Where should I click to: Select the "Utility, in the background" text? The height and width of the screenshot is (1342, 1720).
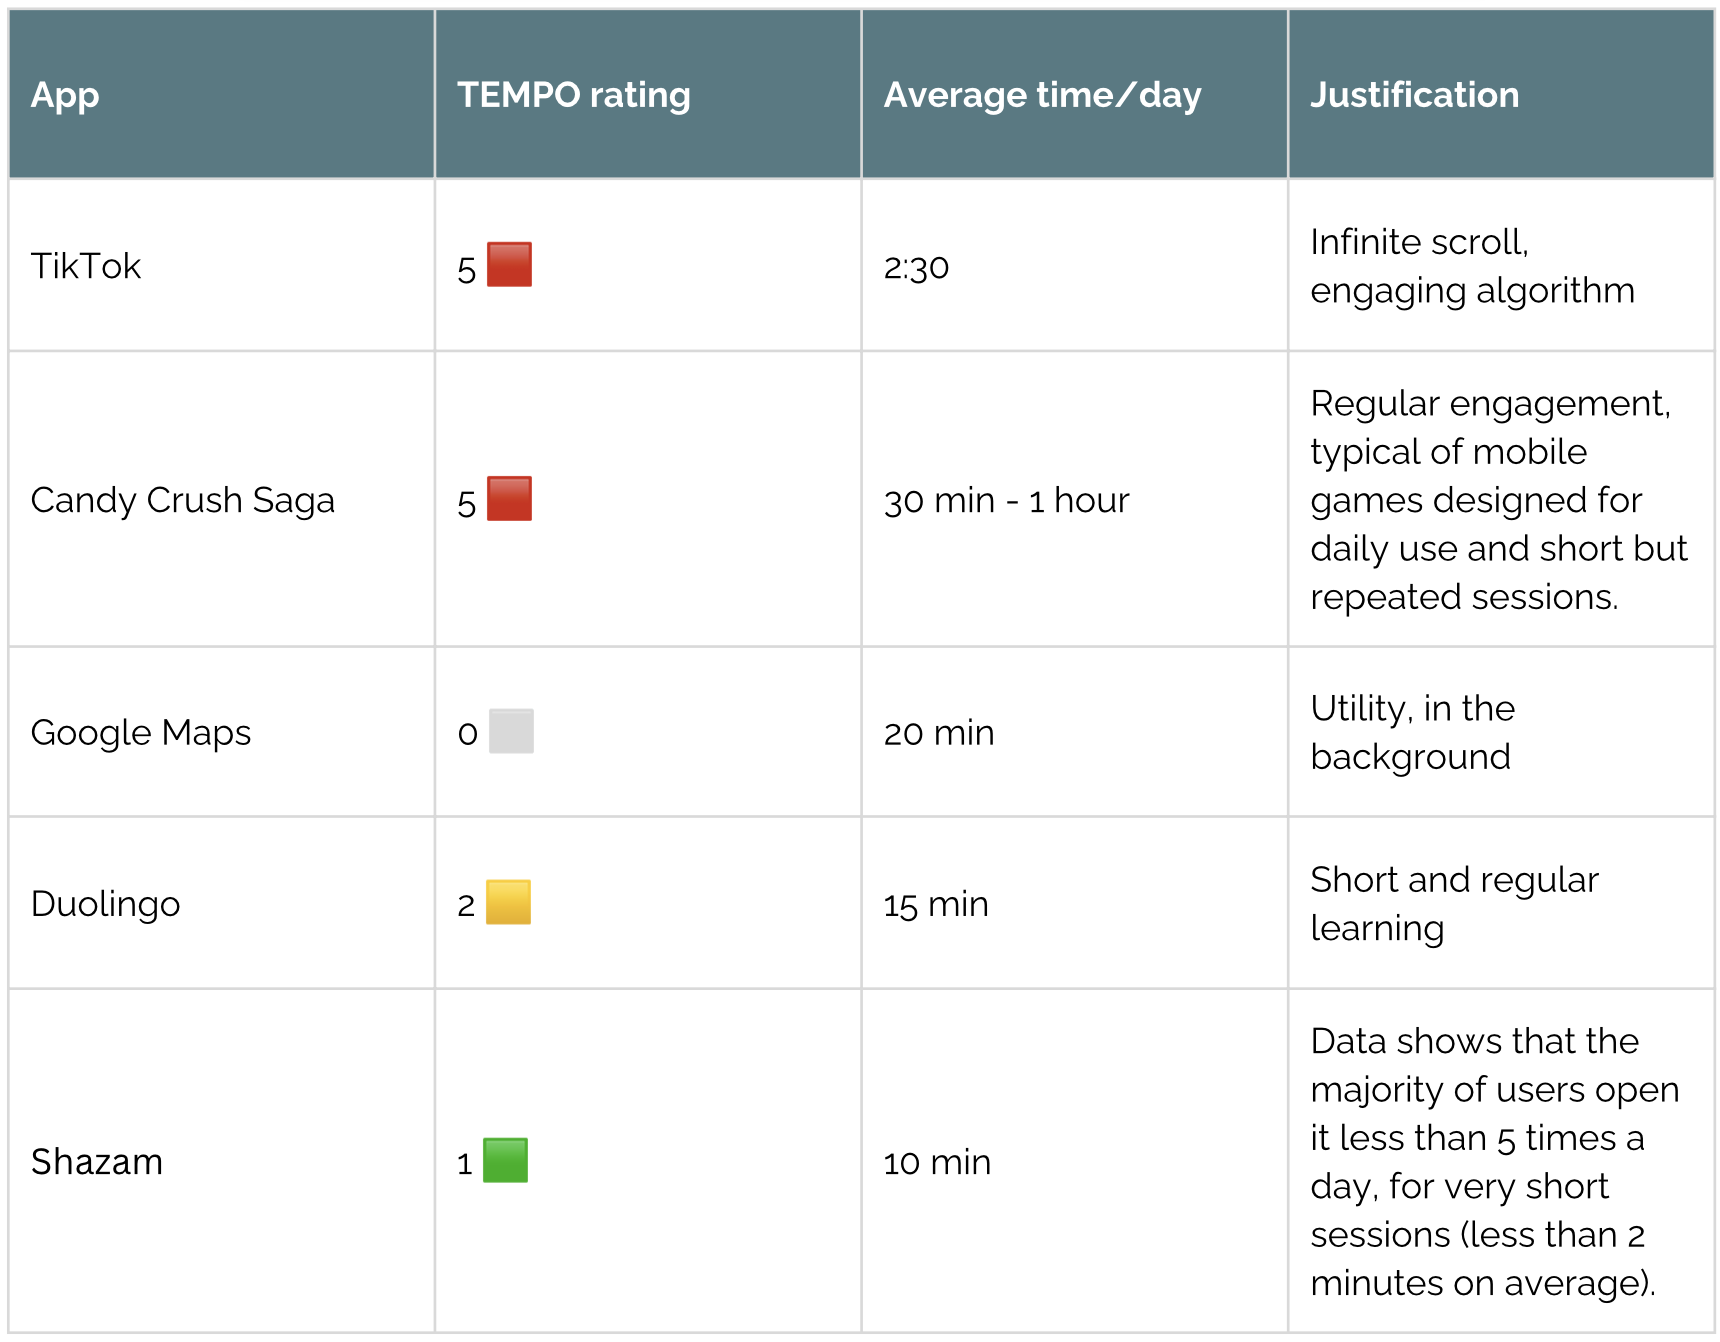[x=1412, y=732]
